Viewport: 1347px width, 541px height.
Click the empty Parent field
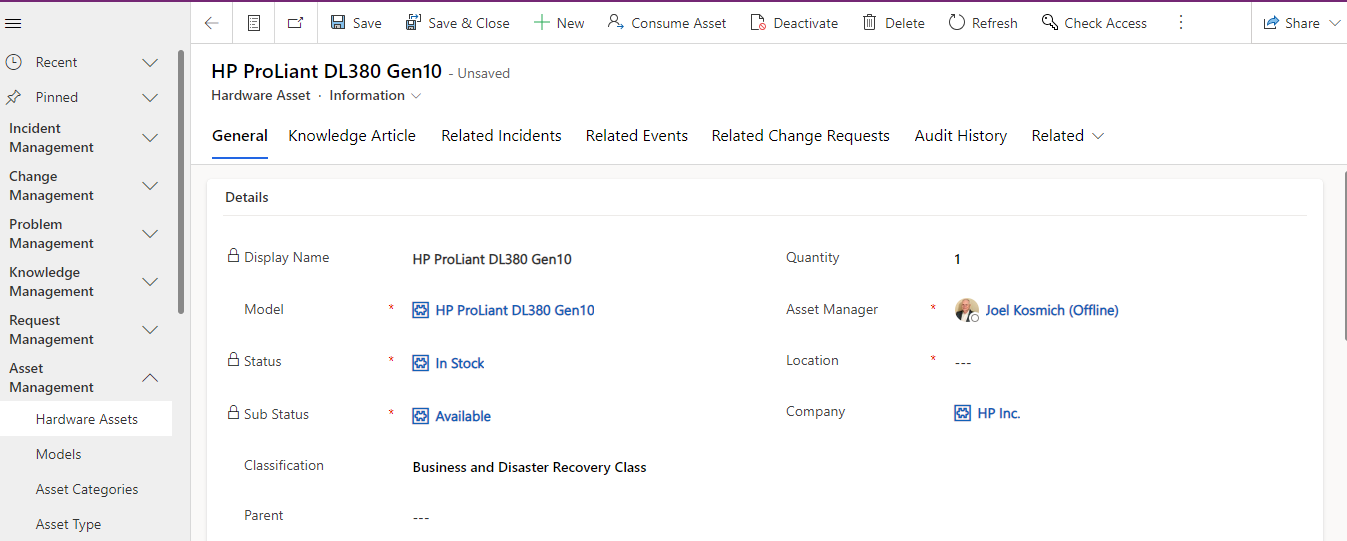coord(421,517)
